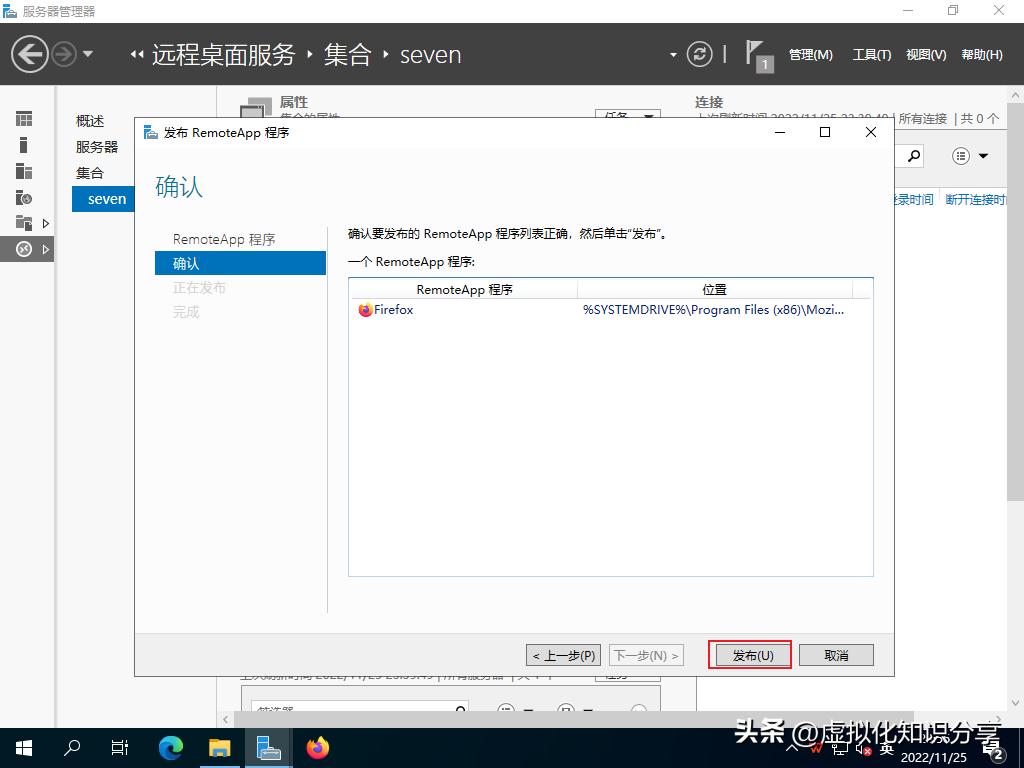Open File Explorer from the taskbar
Image resolution: width=1024 pixels, height=768 pixels.
point(220,747)
